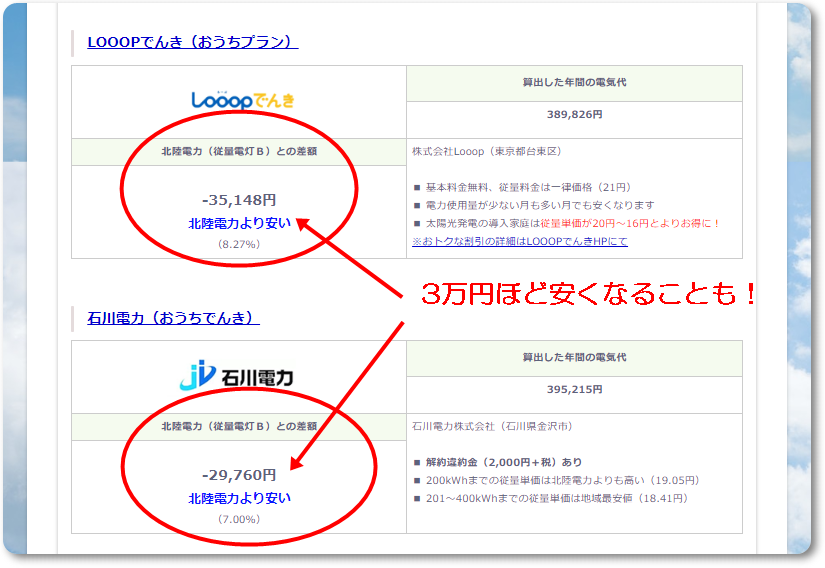The width and height of the screenshot is (825, 568).
Task: Click 石川電力株式会社(石川県金沢市) company text
Action: [x=493, y=426]
